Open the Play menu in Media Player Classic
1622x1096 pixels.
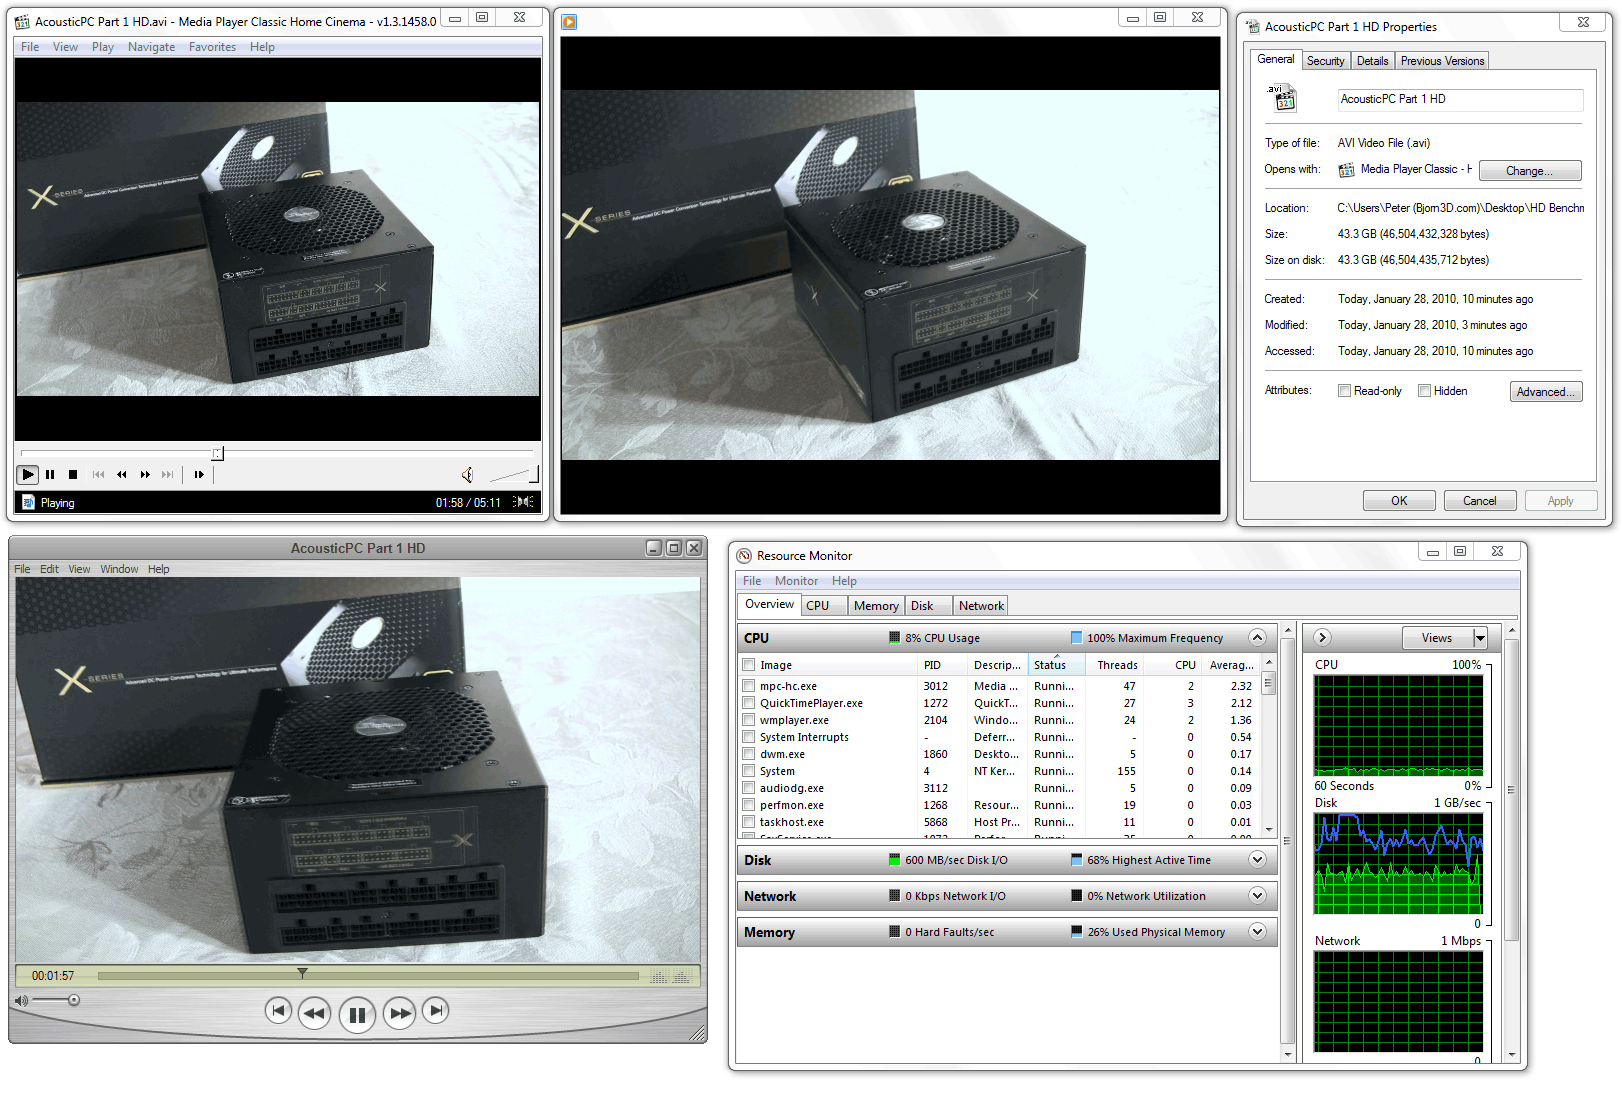[103, 47]
